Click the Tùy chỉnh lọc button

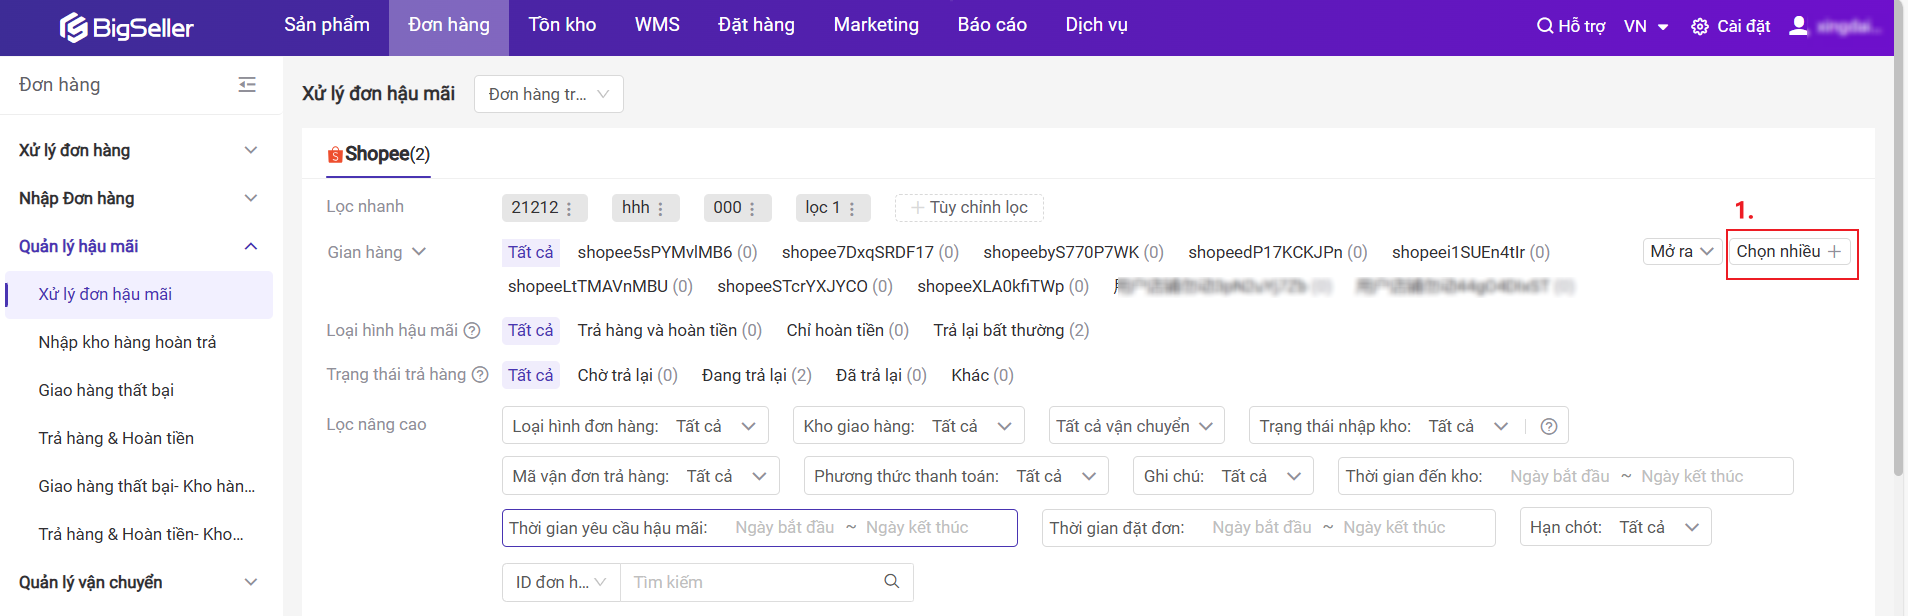pos(969,207)
